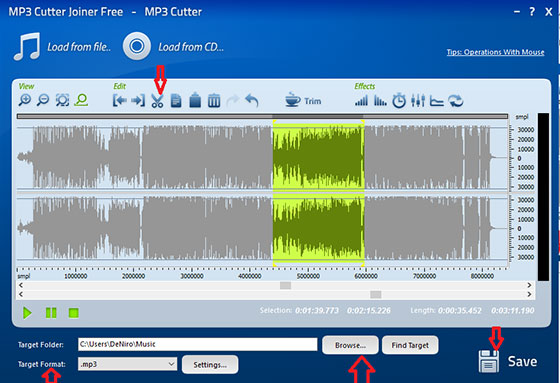Click the Load from file text
This screenshot has height=383, width=560.
[x=79, y=47]
